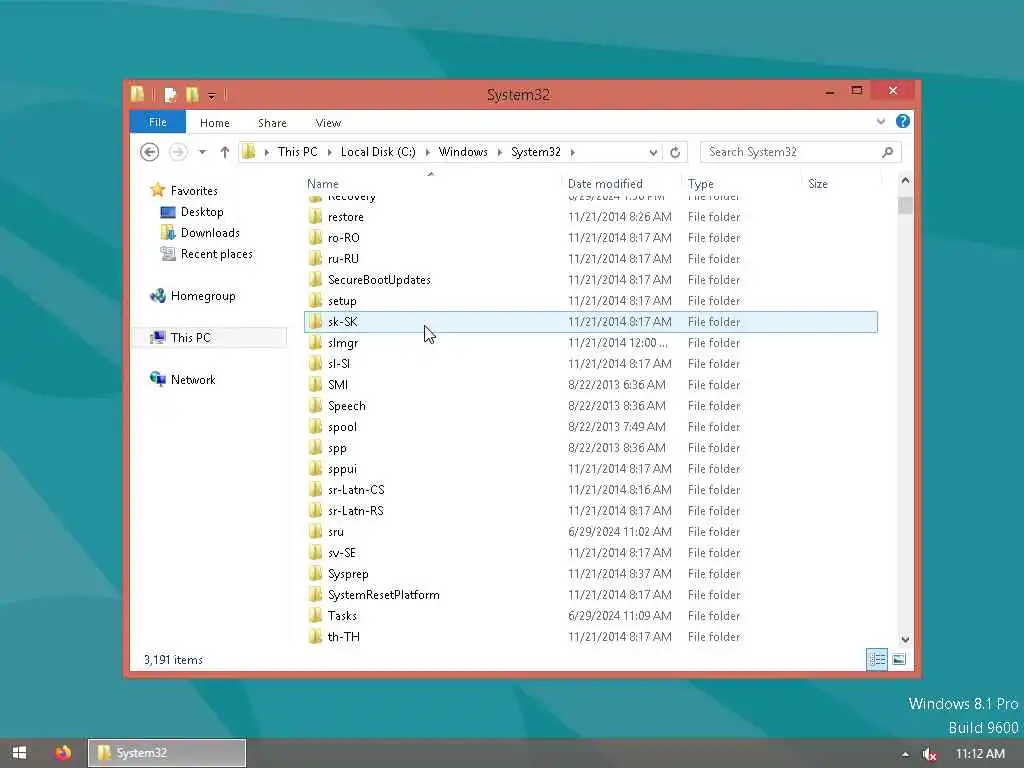Click Windows in the address breadcrumb
The width and height of the screenshot is (1024, 768).
pyautogui.click(x=463, y=152)
